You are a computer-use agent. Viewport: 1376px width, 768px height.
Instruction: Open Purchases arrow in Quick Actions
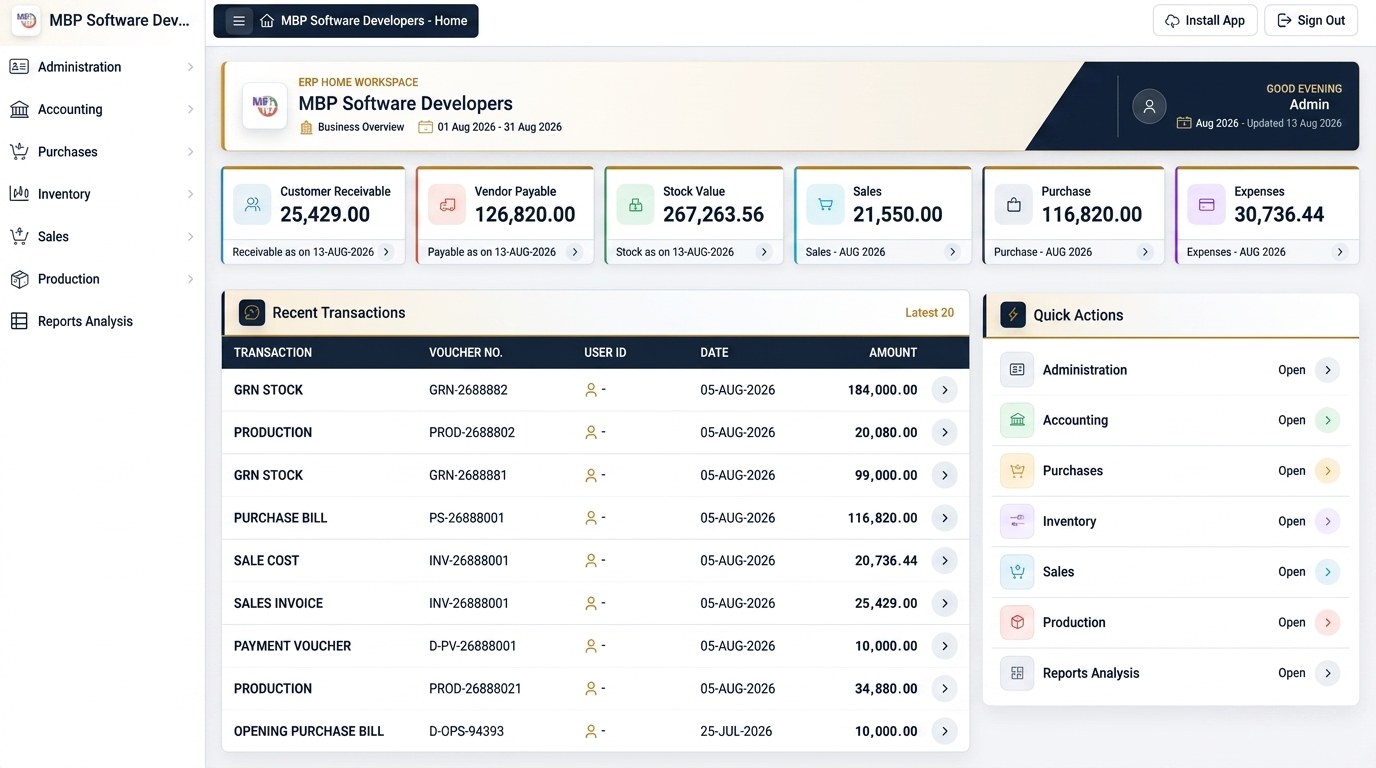[x=1327, y=471]
